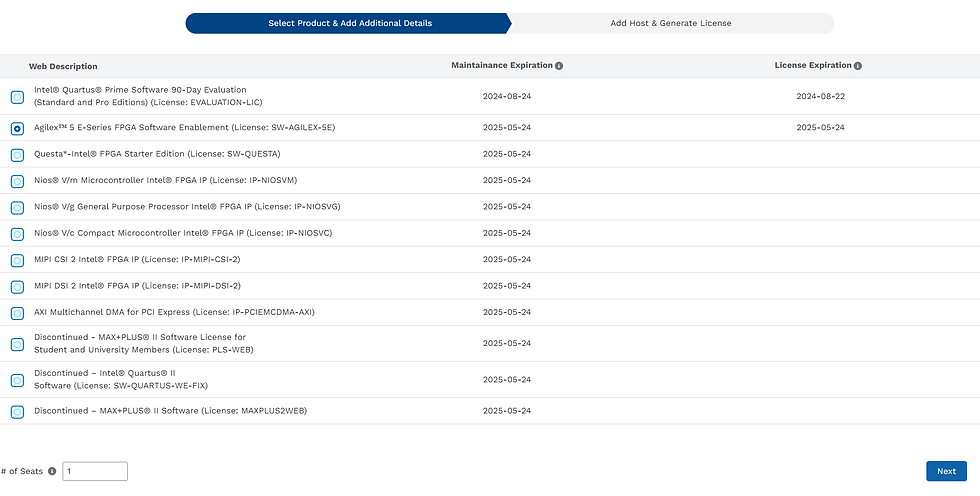This screenshot has width=980, height=496.
Task: Click the # of Seats info icon
Action: [x=52, y=472]
